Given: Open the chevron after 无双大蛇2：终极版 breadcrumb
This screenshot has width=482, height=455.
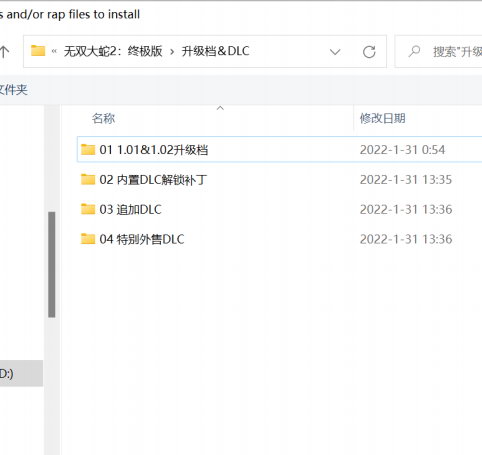Looking at the screenshot, I should (x=172, y=52).
